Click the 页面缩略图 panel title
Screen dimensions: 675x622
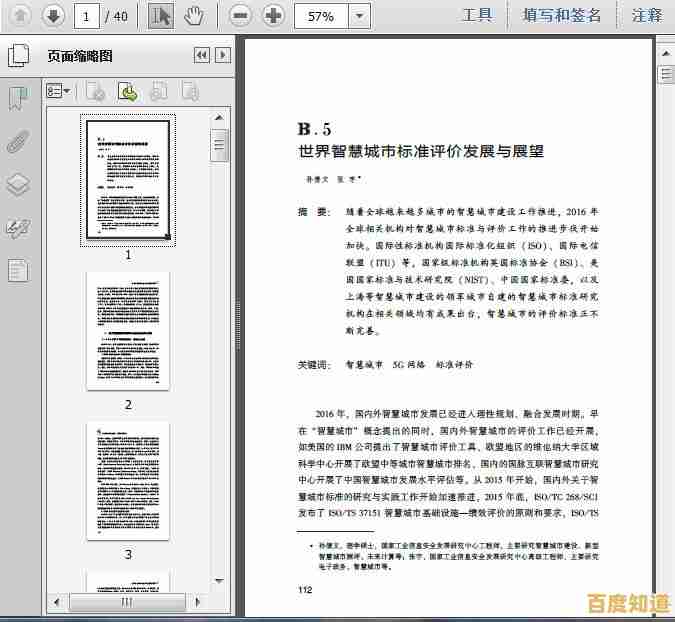tap(80, 56)
